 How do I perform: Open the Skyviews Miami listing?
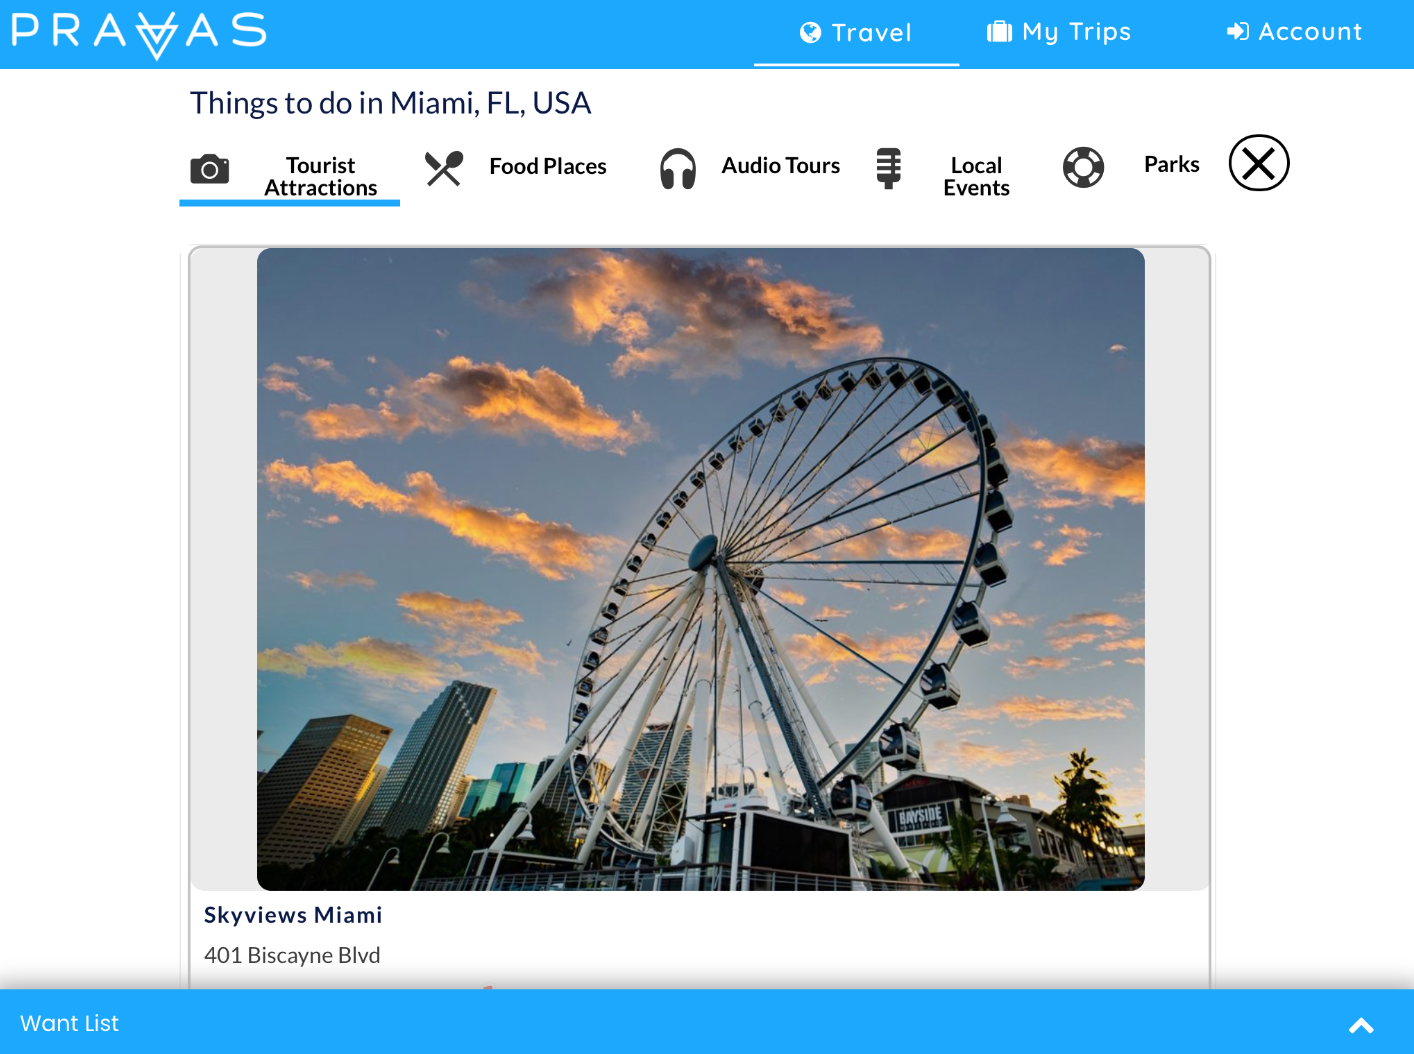[x=292, y=914]
